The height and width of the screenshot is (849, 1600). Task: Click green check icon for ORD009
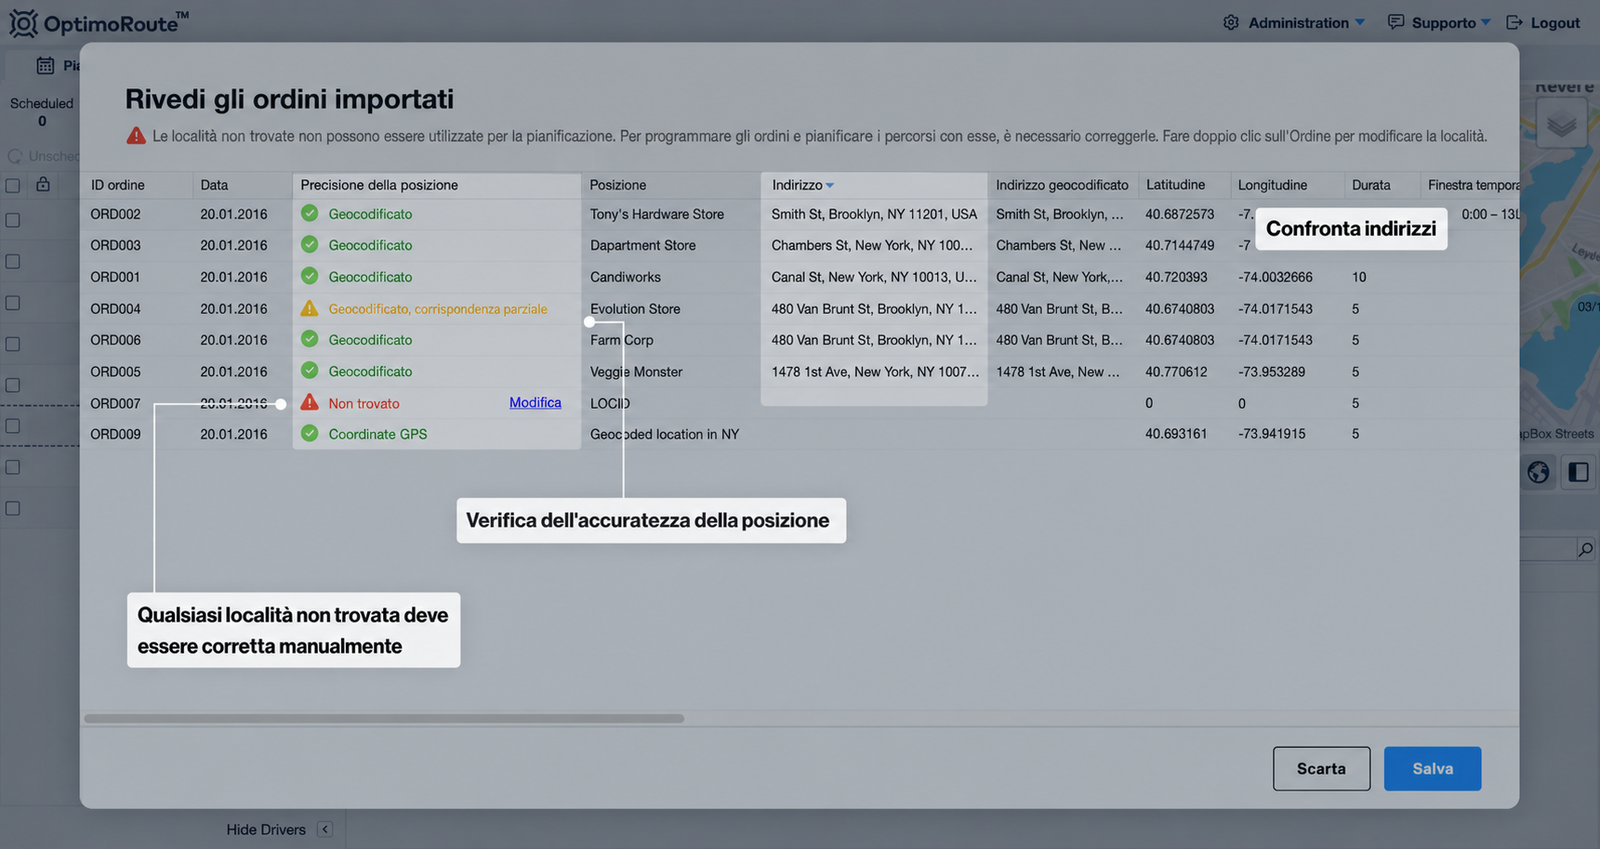point(310,433)
